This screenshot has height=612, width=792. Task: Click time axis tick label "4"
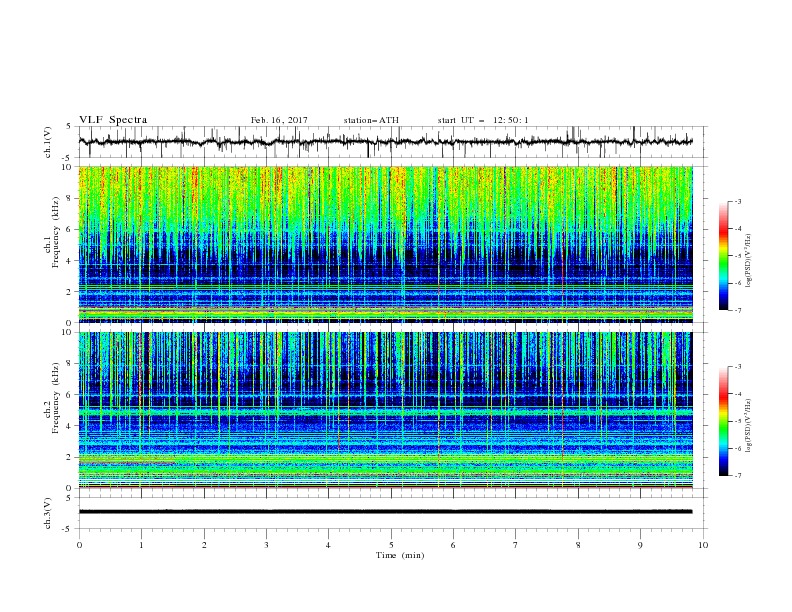(328, 545)
